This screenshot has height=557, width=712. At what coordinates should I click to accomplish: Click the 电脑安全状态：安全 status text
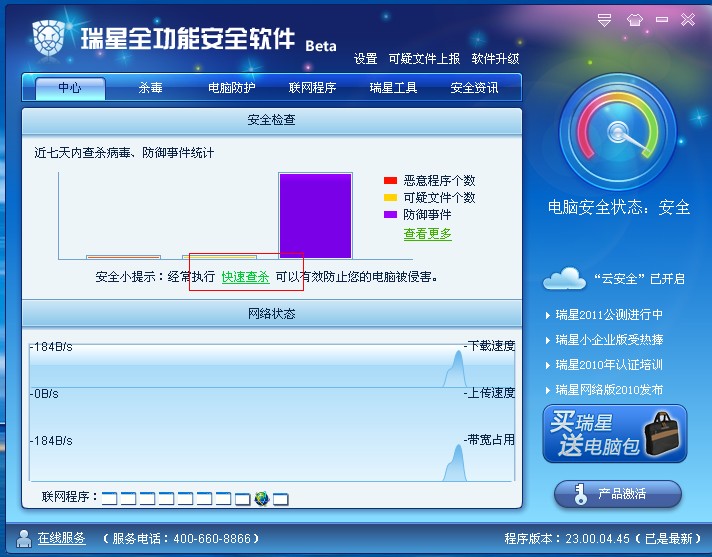point(618,207)
